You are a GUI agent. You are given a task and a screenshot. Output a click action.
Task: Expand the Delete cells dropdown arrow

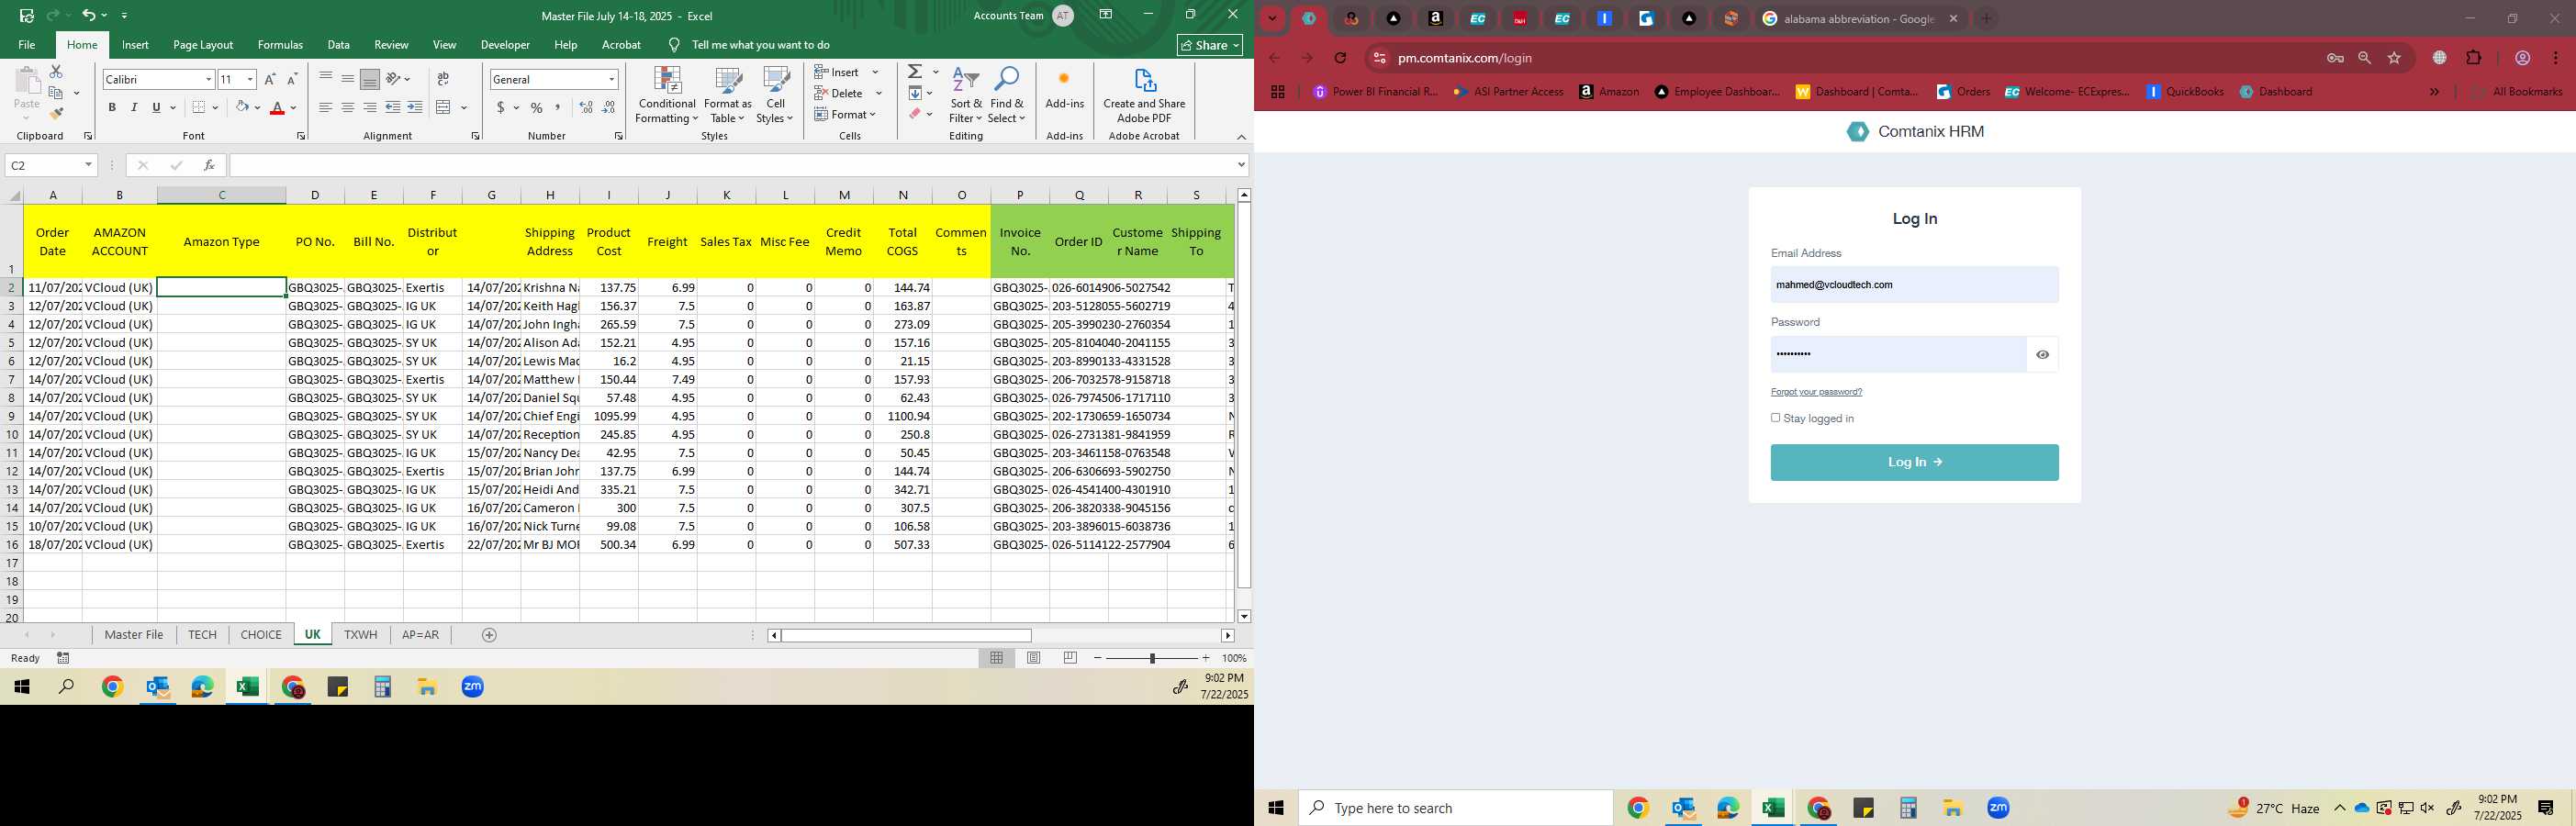(879, 93)
